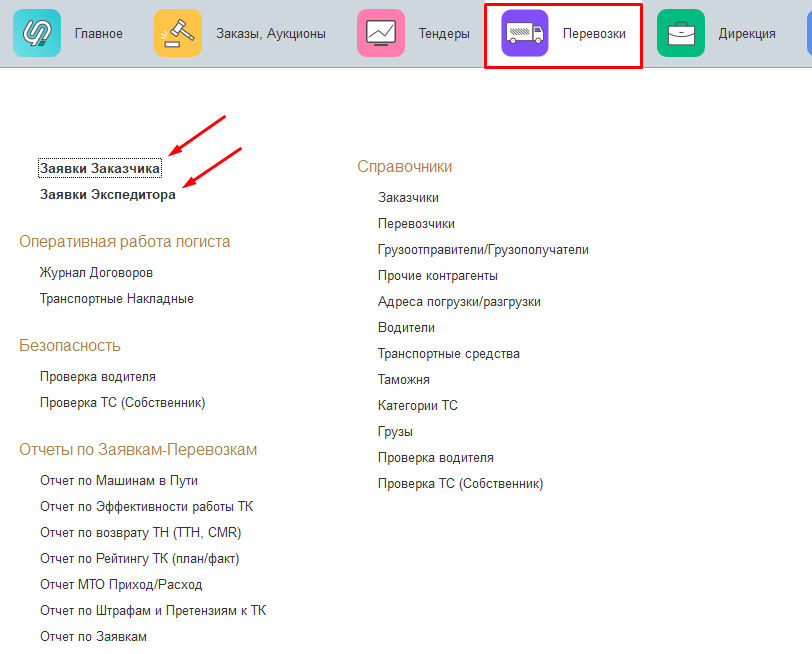Click the yellow gavel auctions icon

point(178,33)
